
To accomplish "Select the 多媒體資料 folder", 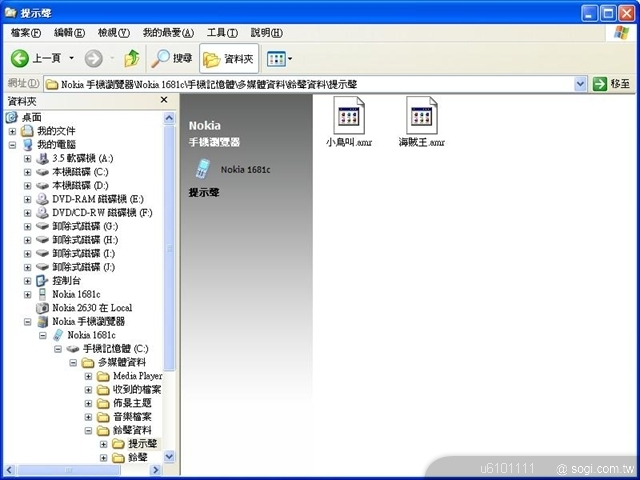I will tap(122, 362).
